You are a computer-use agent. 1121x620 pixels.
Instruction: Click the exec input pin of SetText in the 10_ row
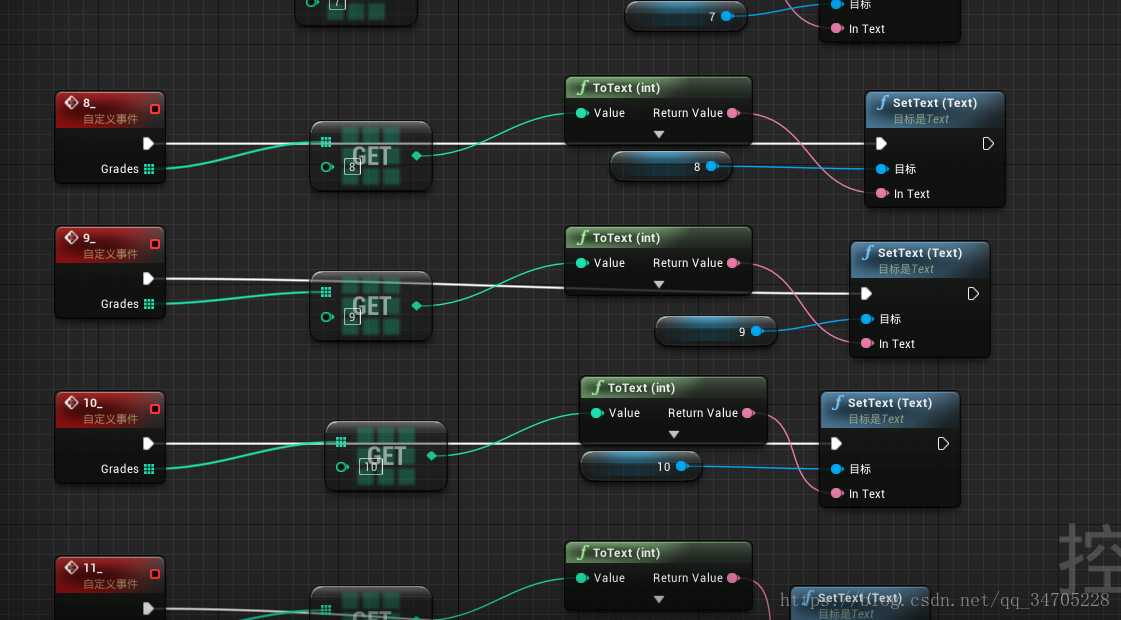coord(836,443)
